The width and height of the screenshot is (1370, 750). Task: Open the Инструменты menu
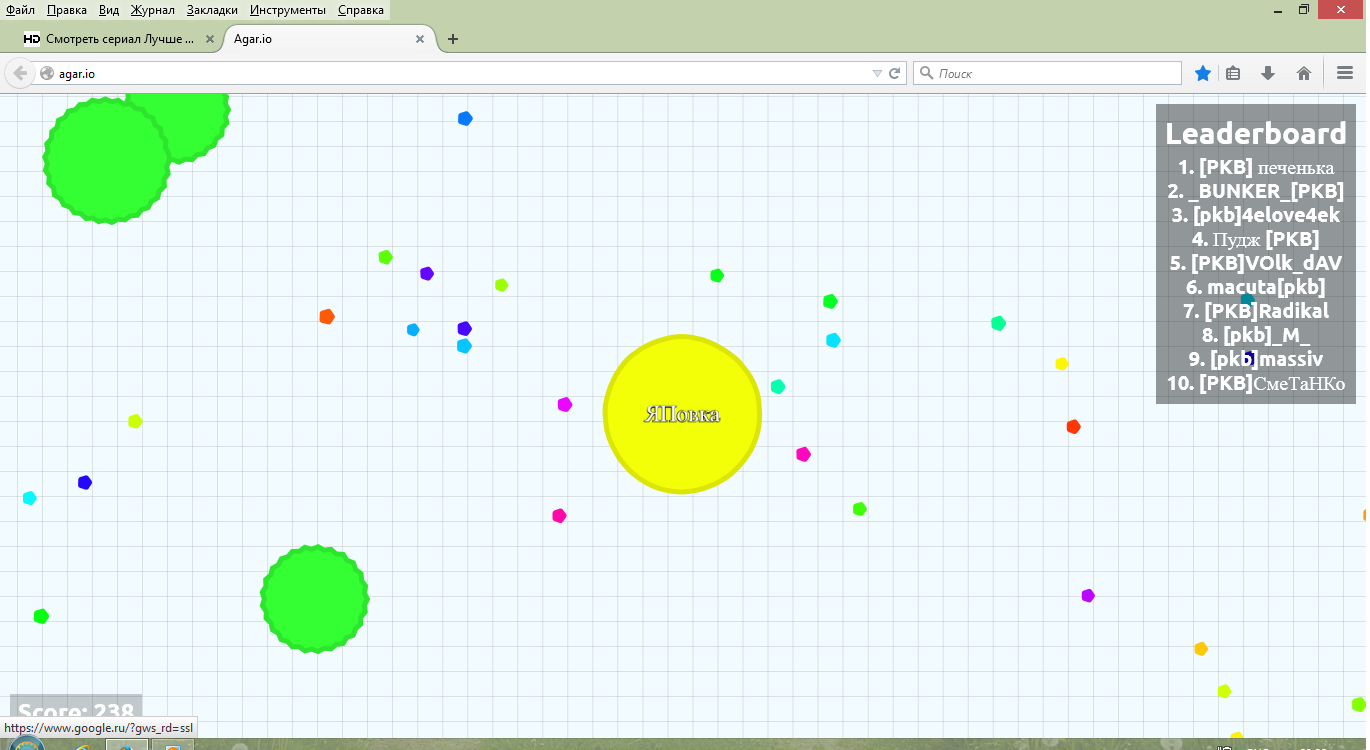288,10
